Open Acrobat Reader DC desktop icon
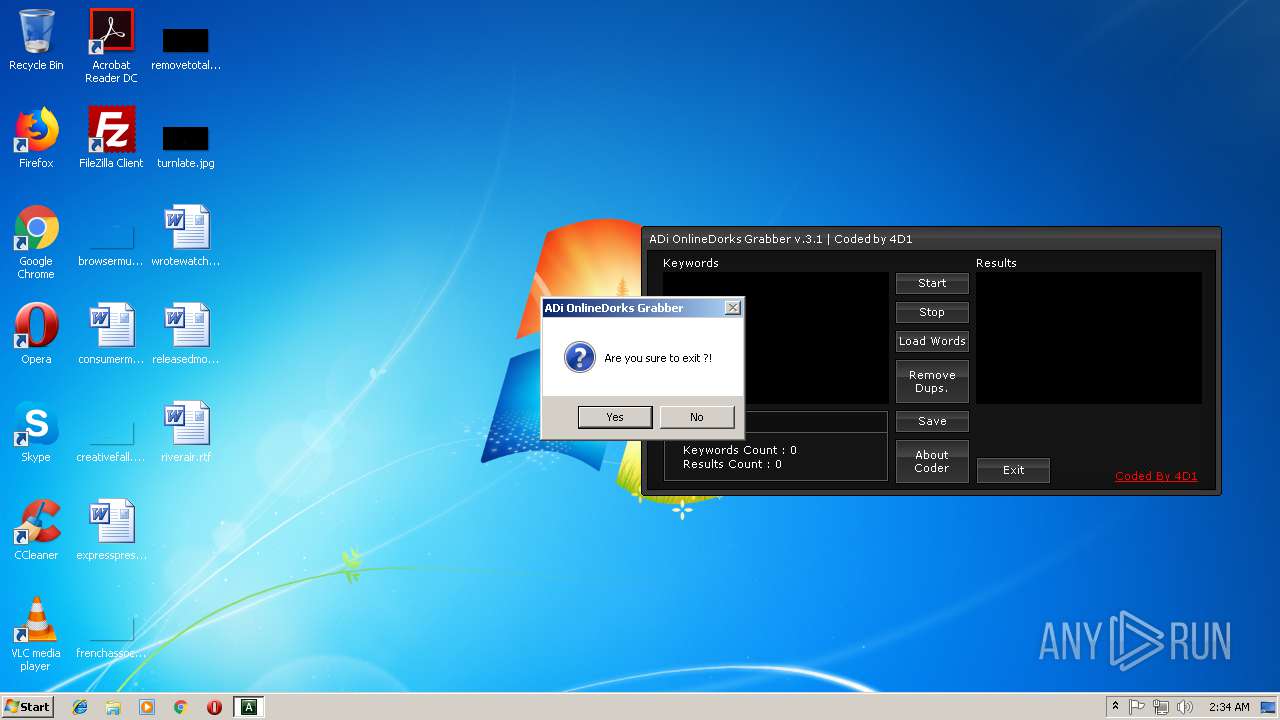Screen dimensions: 1280x720 (111, 46)
